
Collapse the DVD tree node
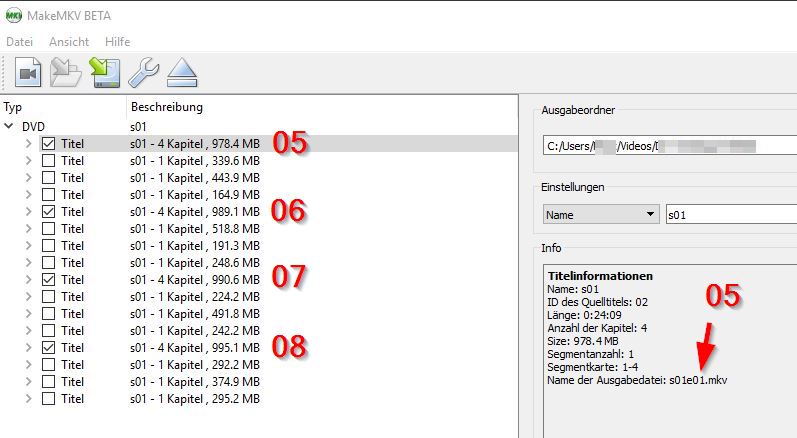[x=10, y=127]
